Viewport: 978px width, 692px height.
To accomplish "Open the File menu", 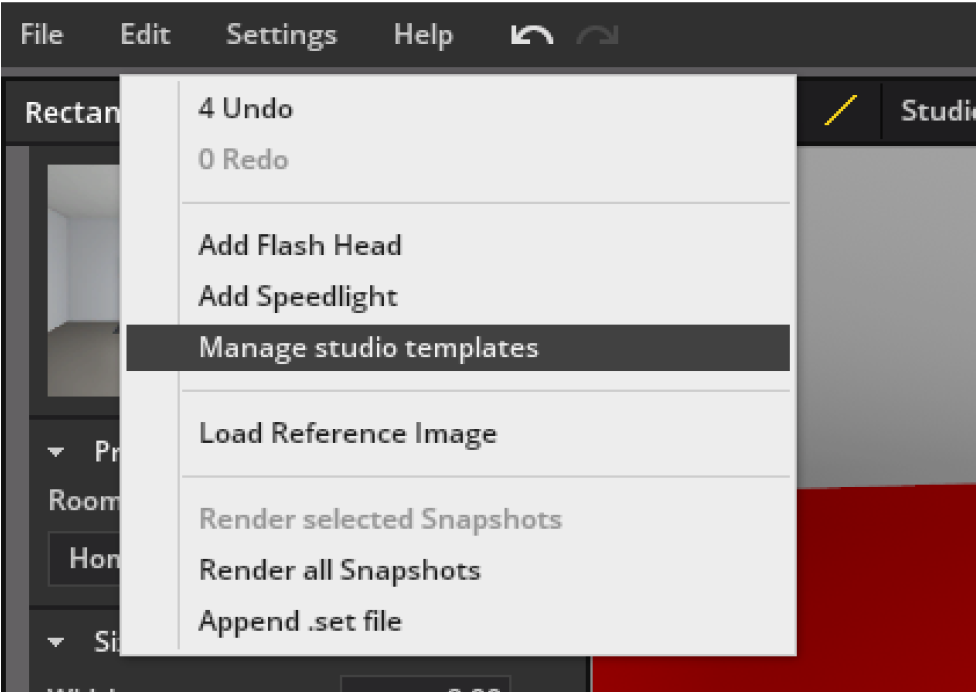I will (41, 35).
